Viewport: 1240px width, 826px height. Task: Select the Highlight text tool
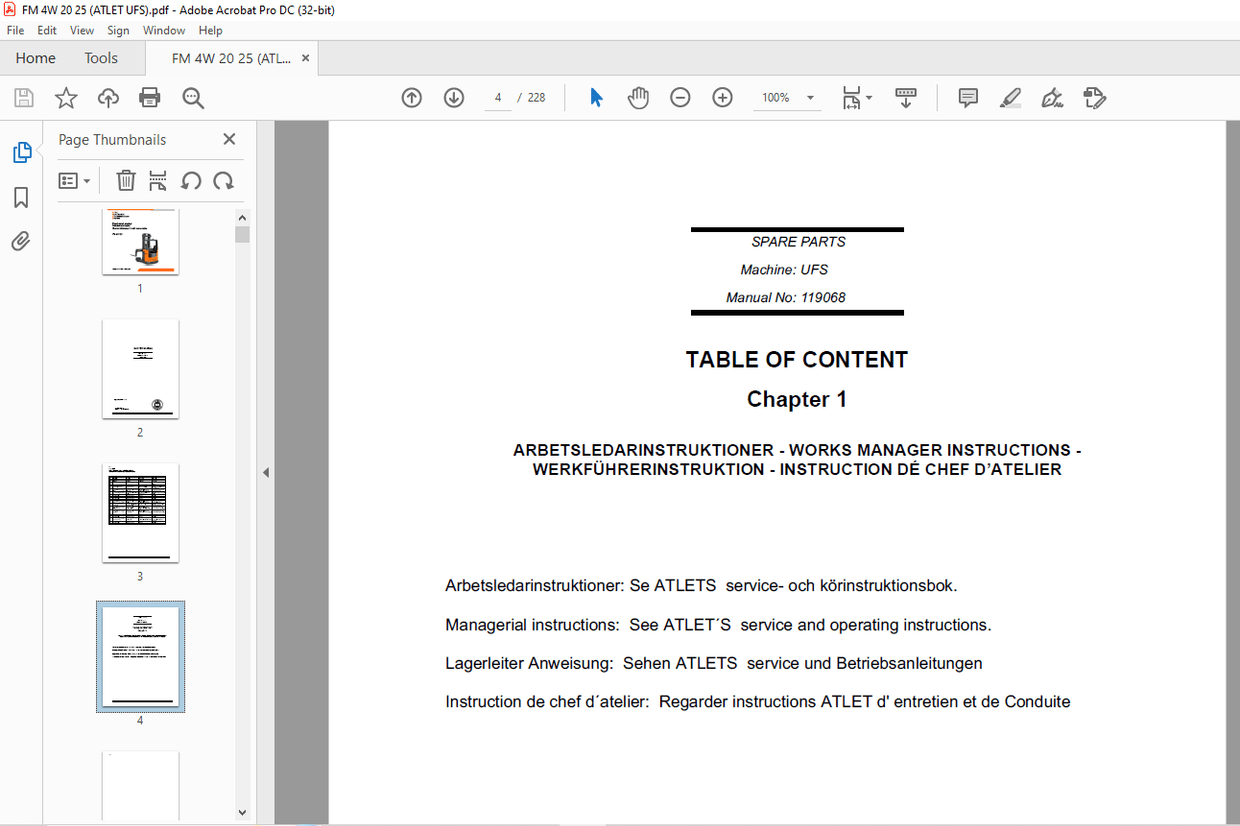(1010, 97)
